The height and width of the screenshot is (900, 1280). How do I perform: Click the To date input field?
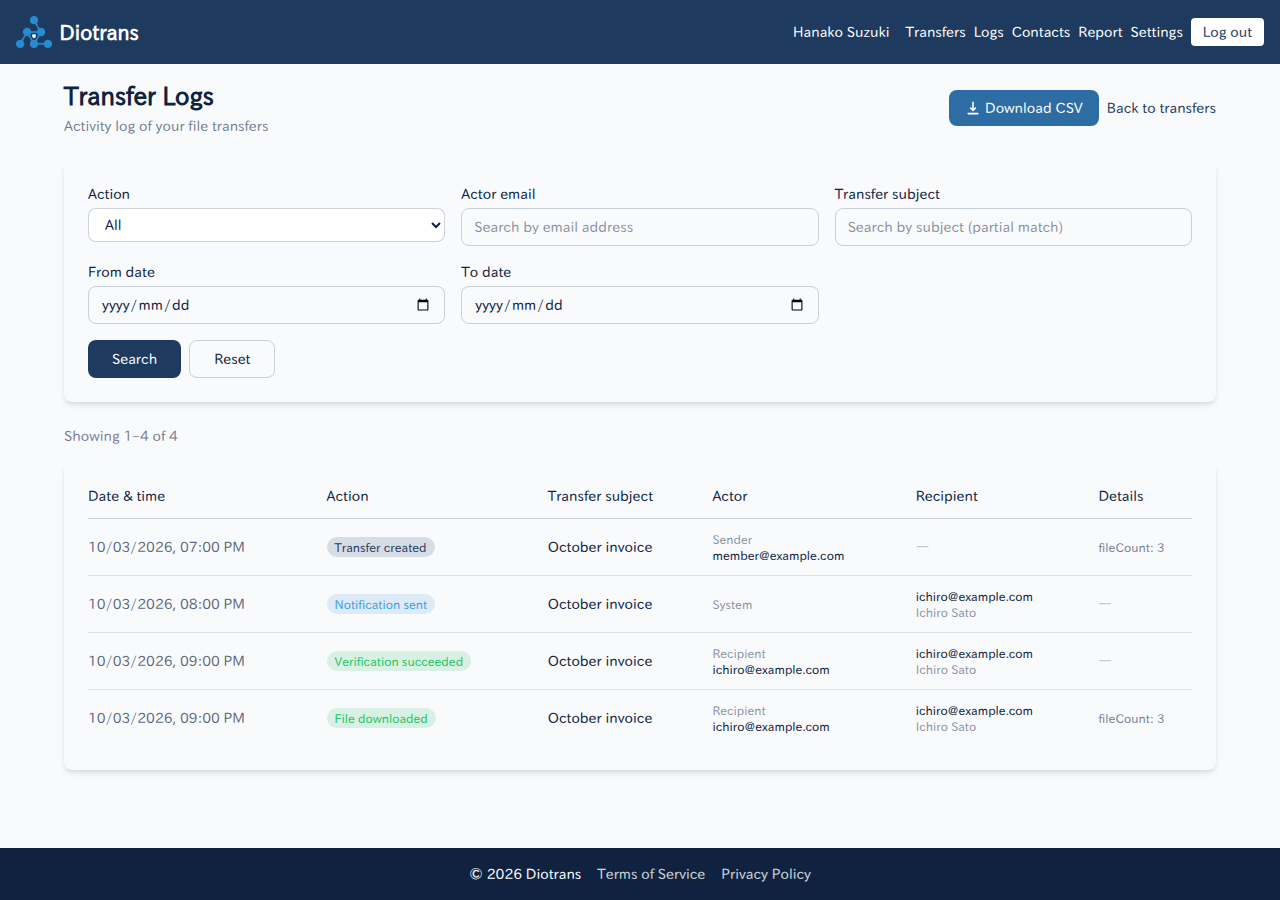coord(640,305)
